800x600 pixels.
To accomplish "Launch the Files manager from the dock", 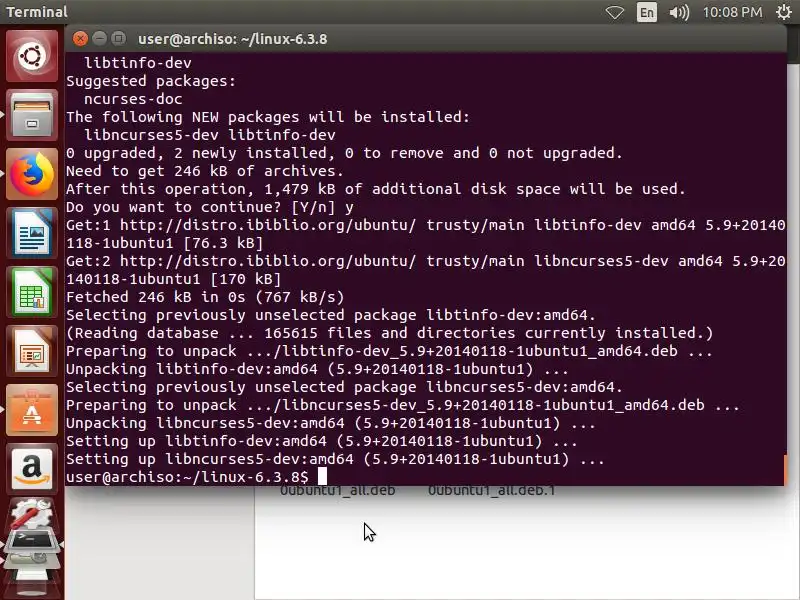I will [x=32, y=115].
